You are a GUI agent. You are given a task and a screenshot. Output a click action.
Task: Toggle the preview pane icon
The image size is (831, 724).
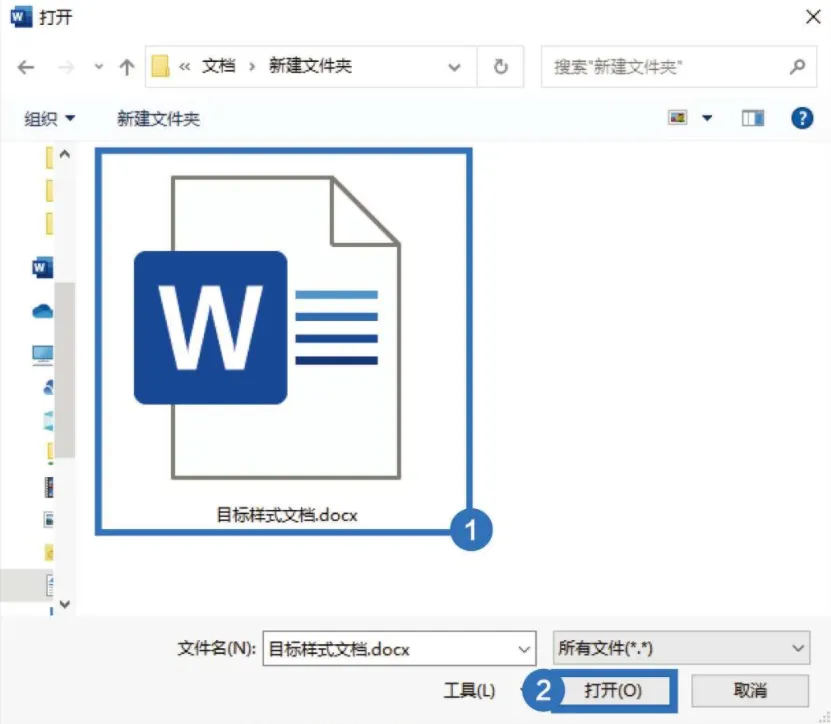753,118
